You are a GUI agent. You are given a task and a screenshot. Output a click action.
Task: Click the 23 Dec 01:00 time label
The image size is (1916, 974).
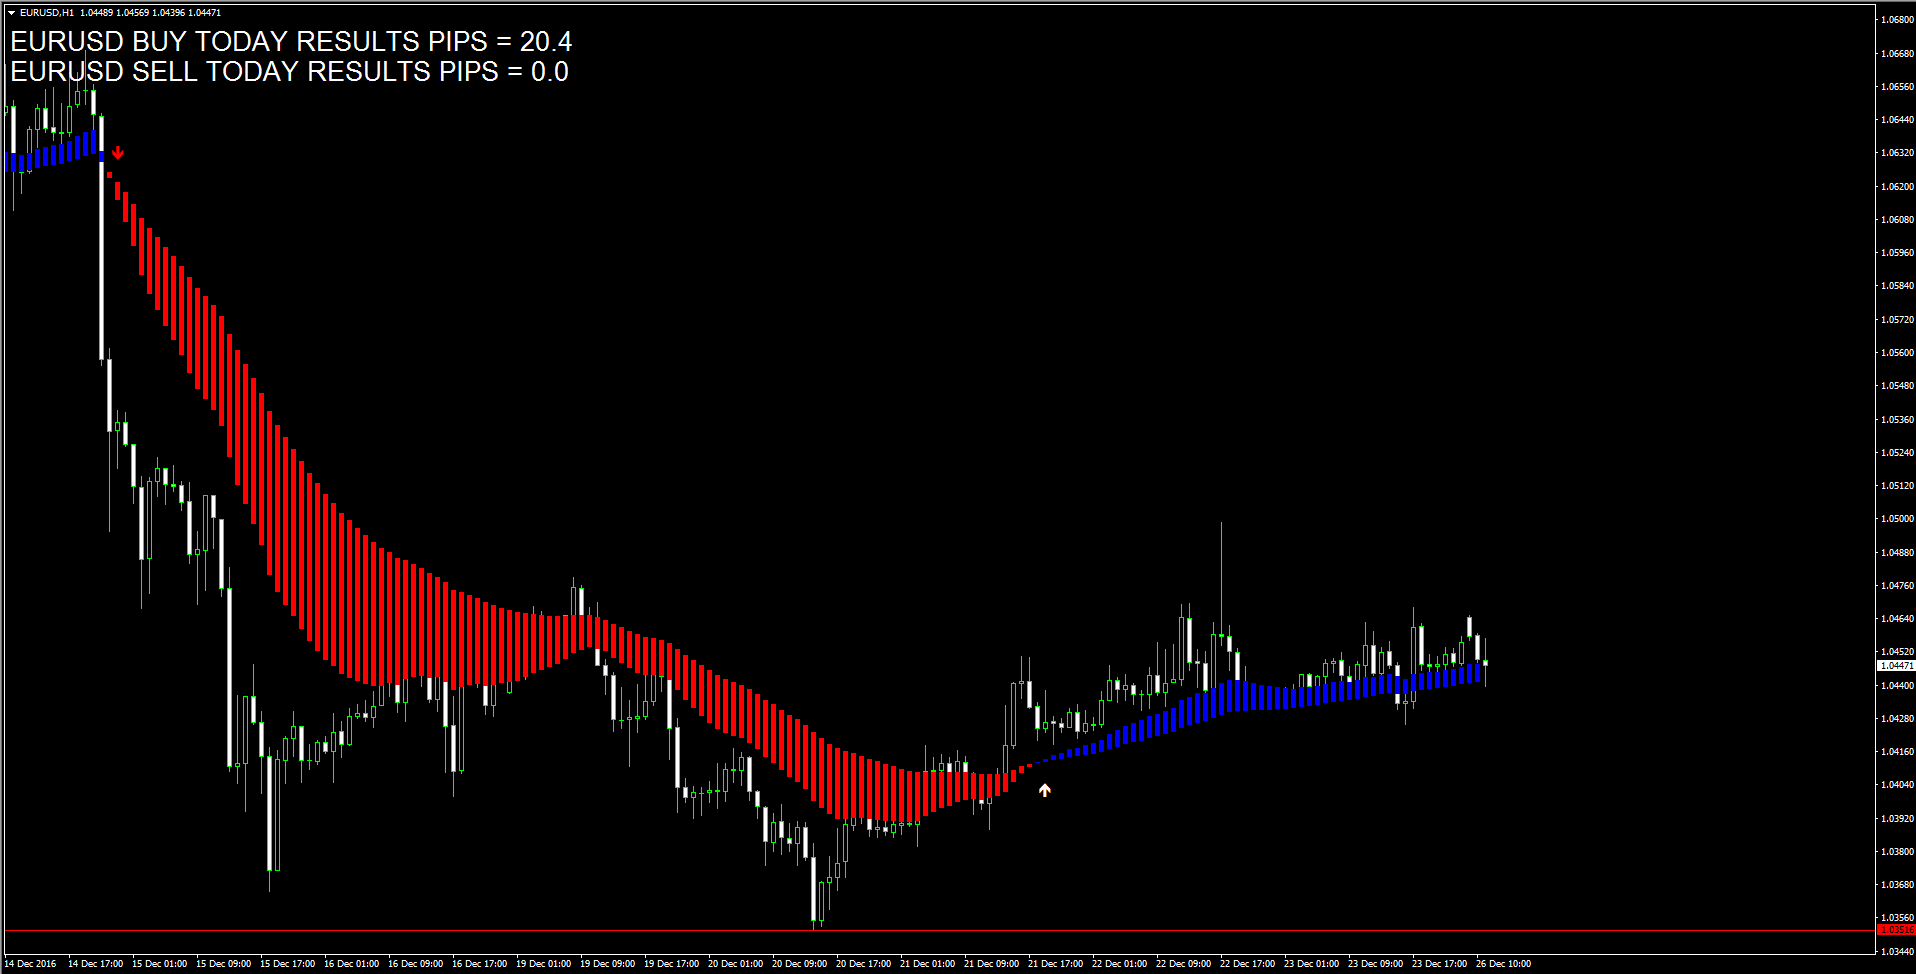pyautogui.click(x=1311, y=964)
